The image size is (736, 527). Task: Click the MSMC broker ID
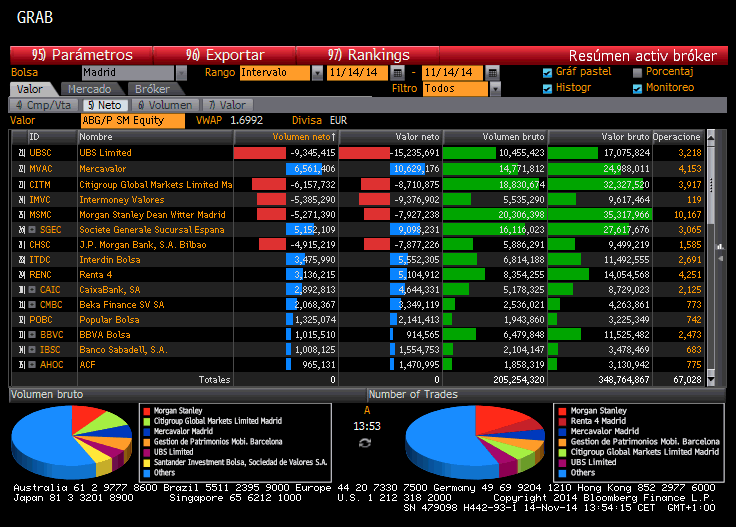point(40,215)
